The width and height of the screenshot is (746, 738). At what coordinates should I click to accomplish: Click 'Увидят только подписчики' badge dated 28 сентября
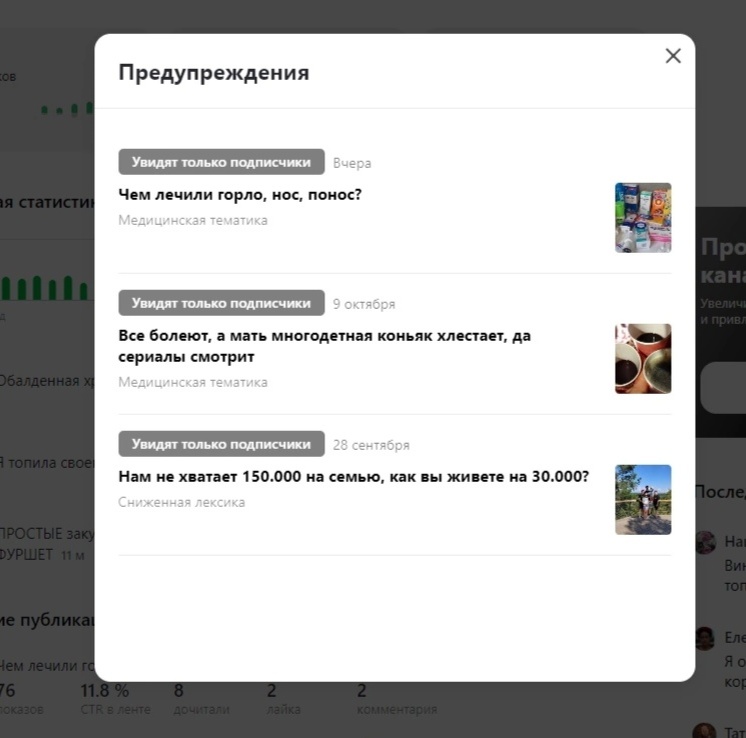221,443
